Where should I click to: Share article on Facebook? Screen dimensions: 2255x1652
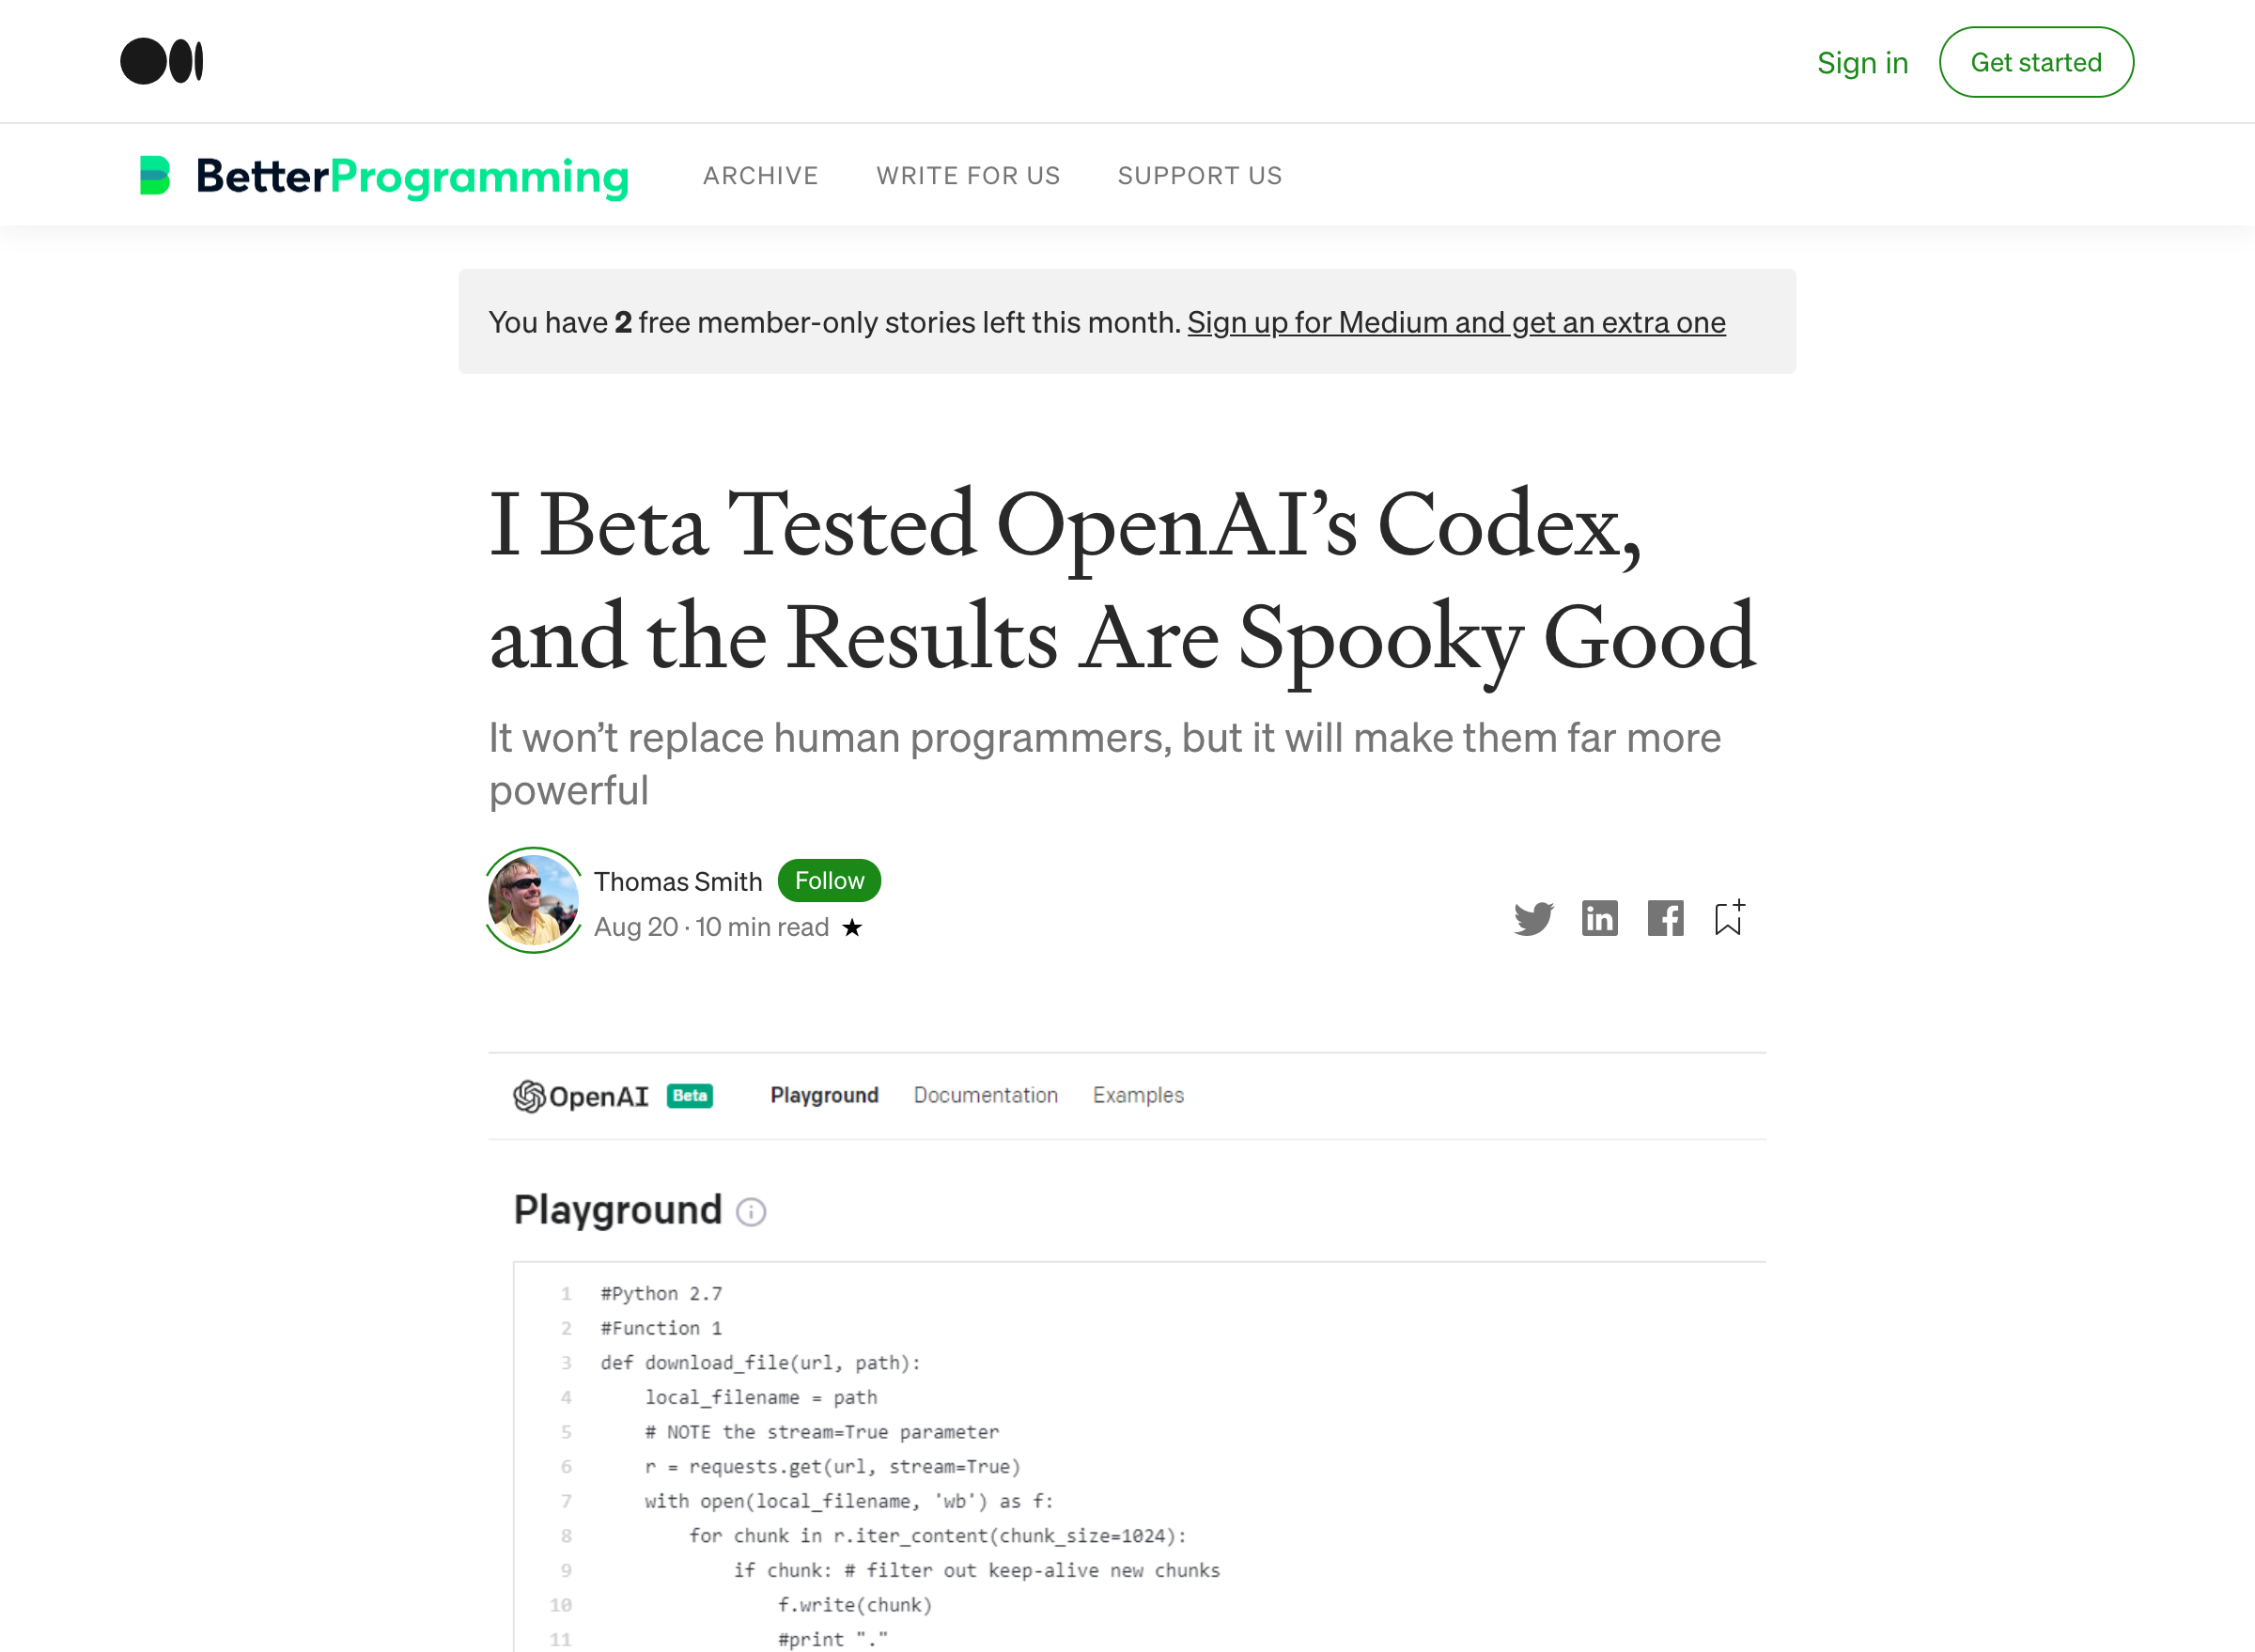pyautogui.click(x=1665, y=918)
